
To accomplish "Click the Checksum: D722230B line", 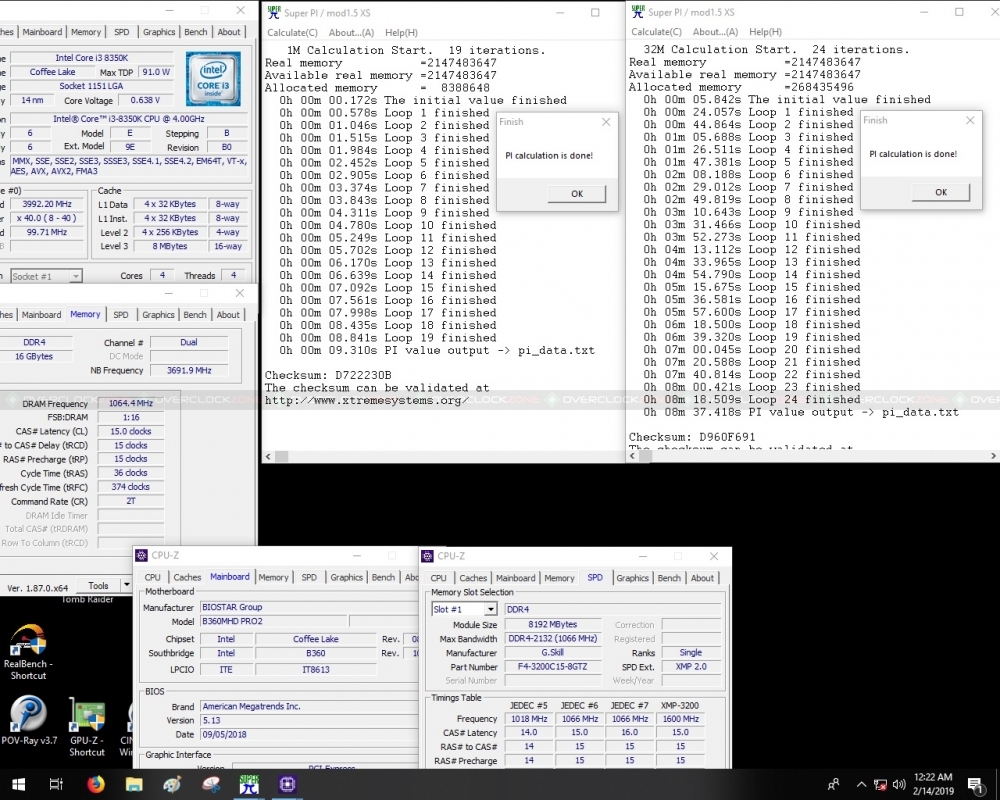I will [x=328, y=375].
